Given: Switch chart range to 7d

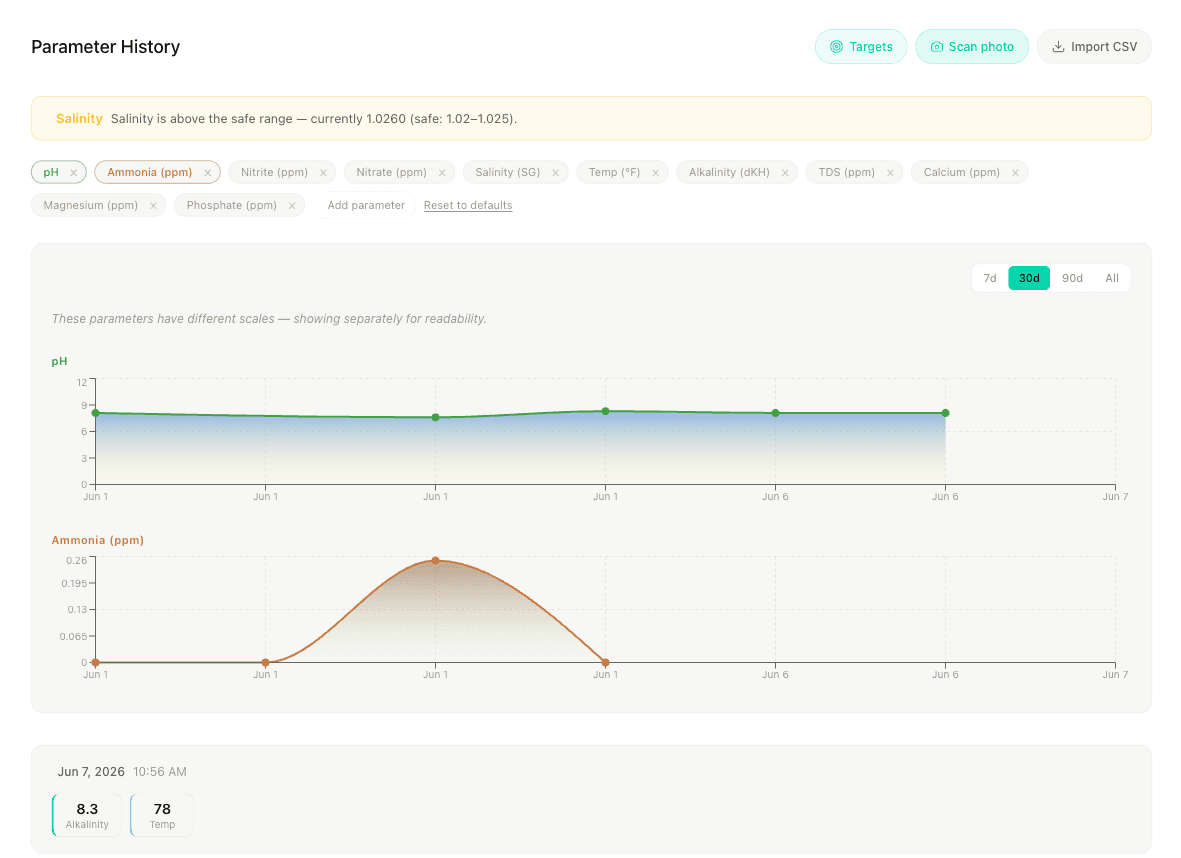Looking at the screenshot, I should pyautogui.click(x=990, y=278).
